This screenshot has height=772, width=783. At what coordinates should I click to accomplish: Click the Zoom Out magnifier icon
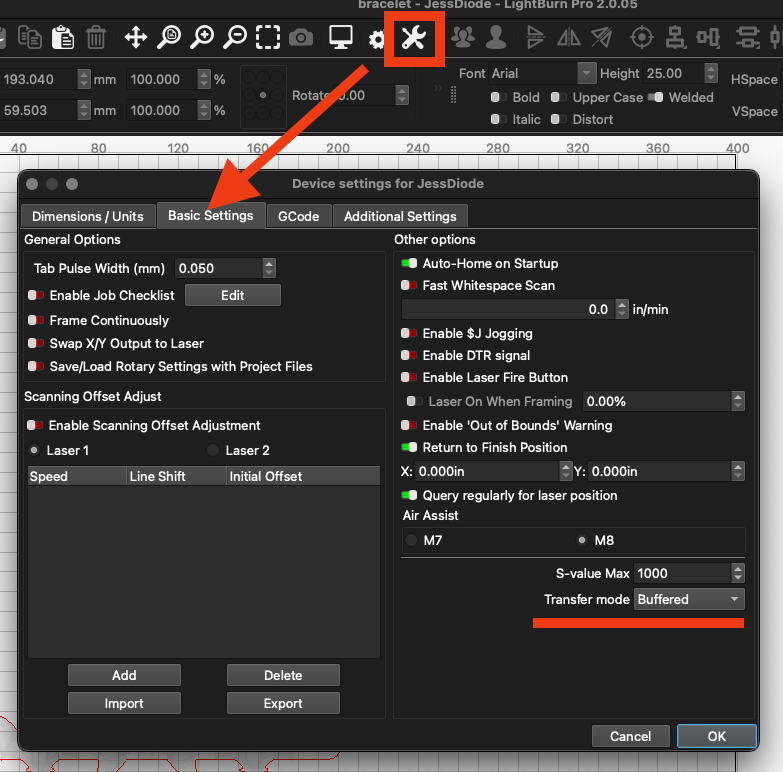[x=235, y=39]
